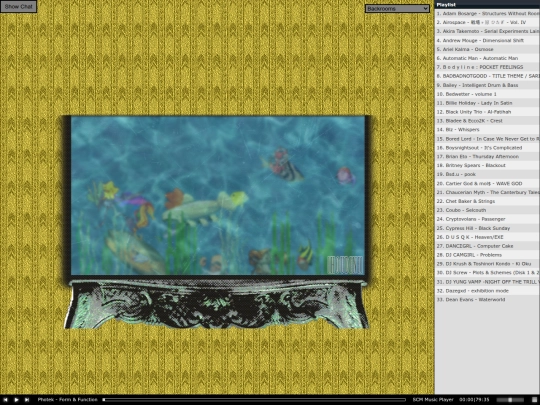Select 'Bedwetter - volume 1' track
The height and width of the screenshot is (405, 540).
tap(487, 94)
